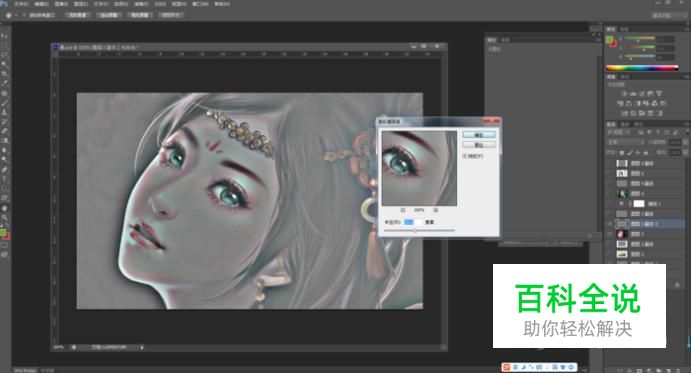The width and height of the screenshot is (691, 373).
Task: Select the Blur tool
Action: (x=4, y=150)
